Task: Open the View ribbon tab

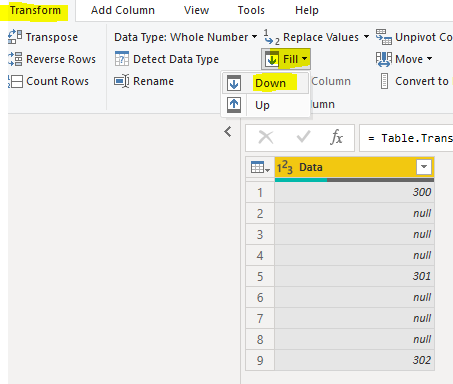Action: coord(196,10)
